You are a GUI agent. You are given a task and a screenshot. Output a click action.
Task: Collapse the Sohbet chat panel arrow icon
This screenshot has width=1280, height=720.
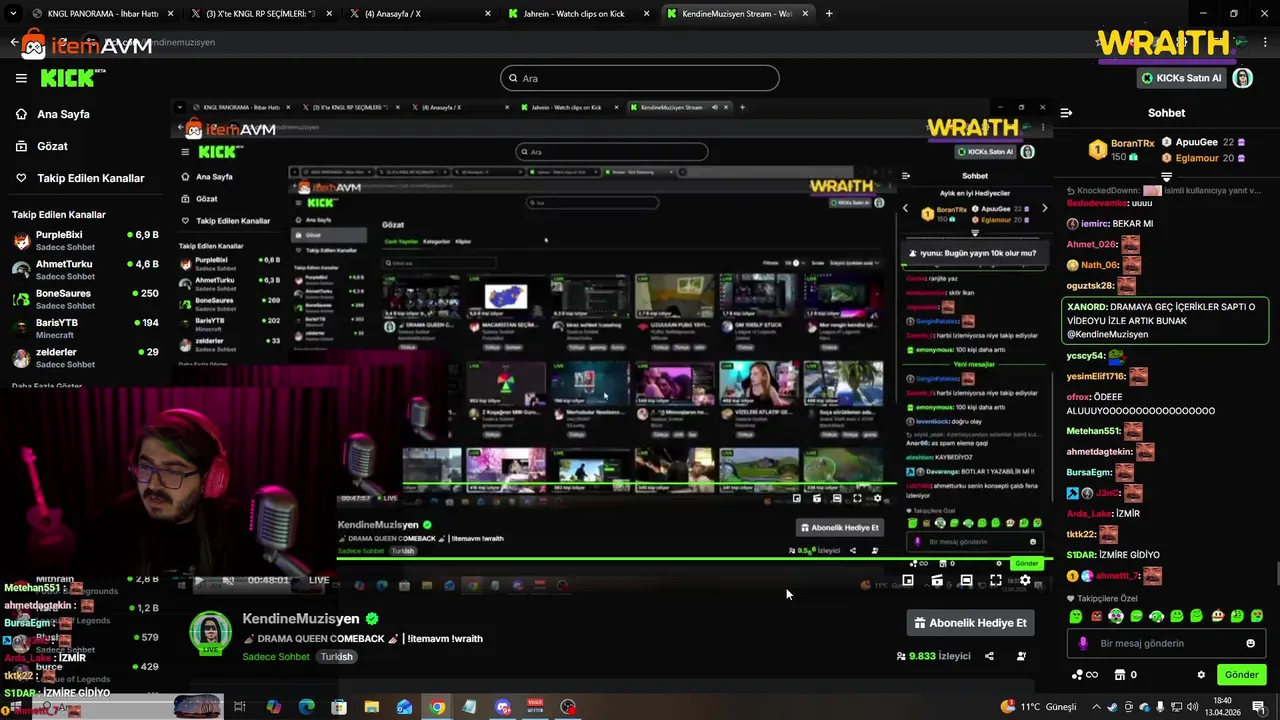point(1066,113)
